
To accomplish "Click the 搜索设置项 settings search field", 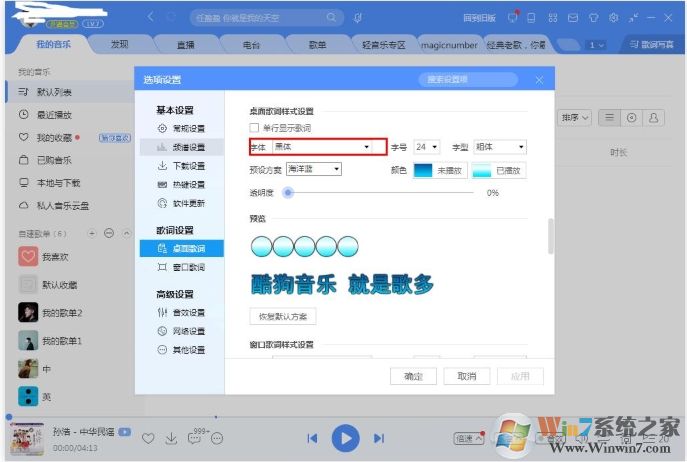I will (468, 79).
